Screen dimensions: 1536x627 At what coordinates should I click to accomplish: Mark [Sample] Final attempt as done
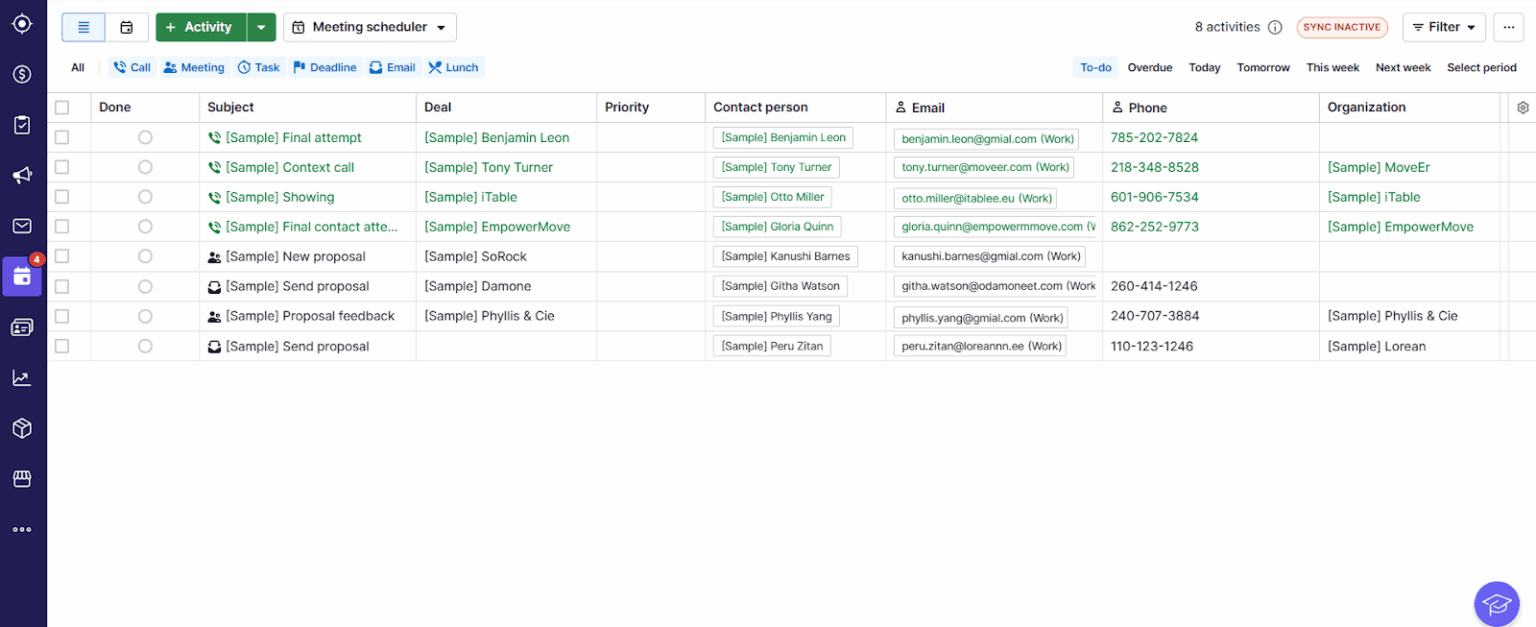tap(145, 137)
